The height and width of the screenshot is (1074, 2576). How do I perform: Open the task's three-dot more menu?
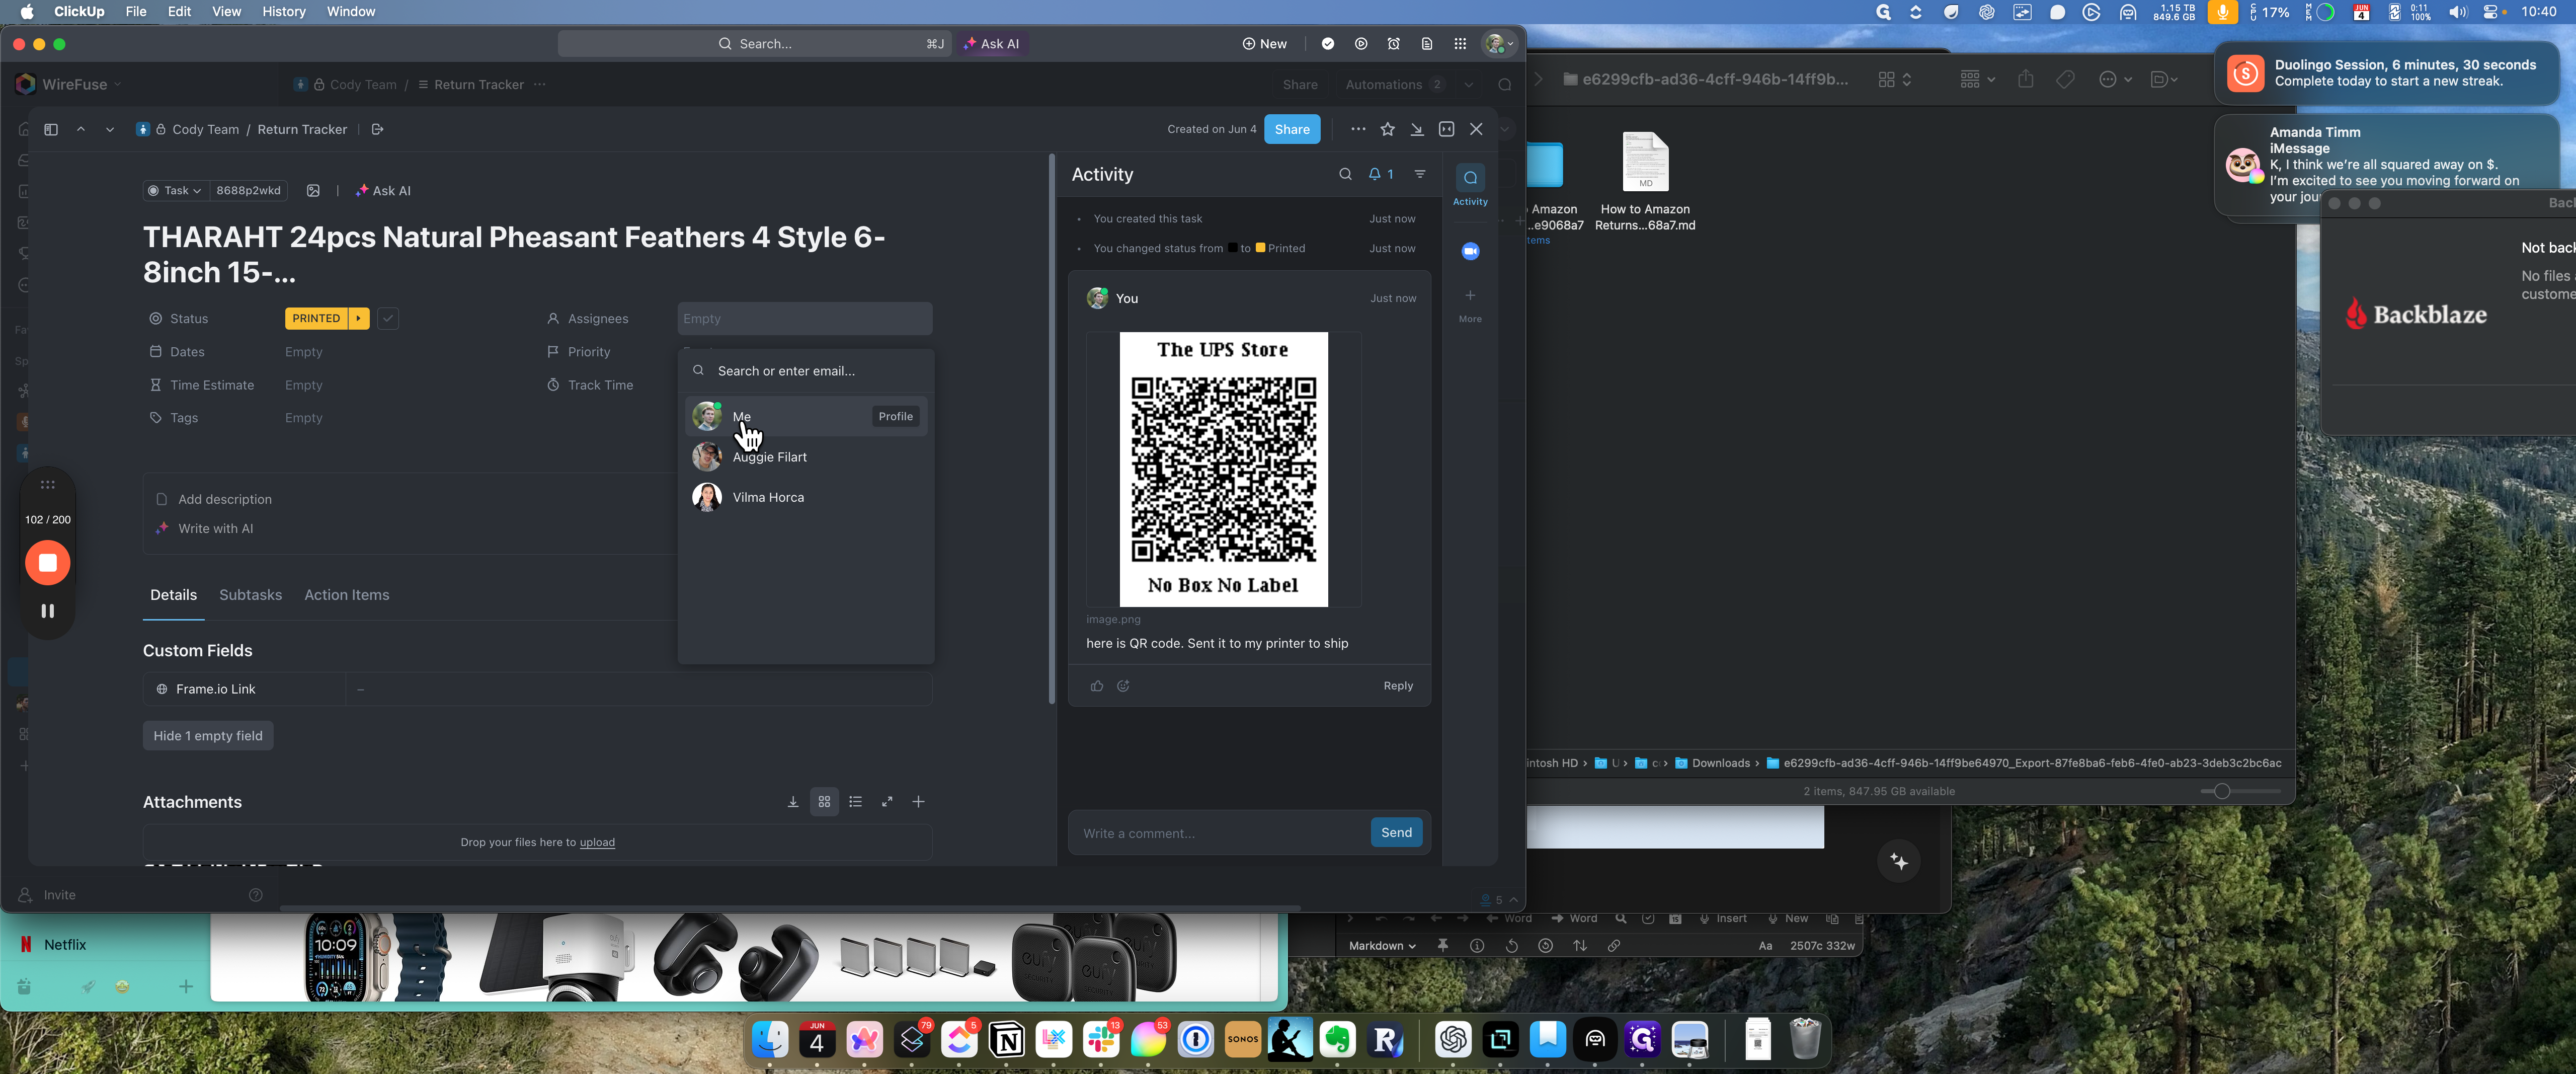click(x=1357, y=129)
